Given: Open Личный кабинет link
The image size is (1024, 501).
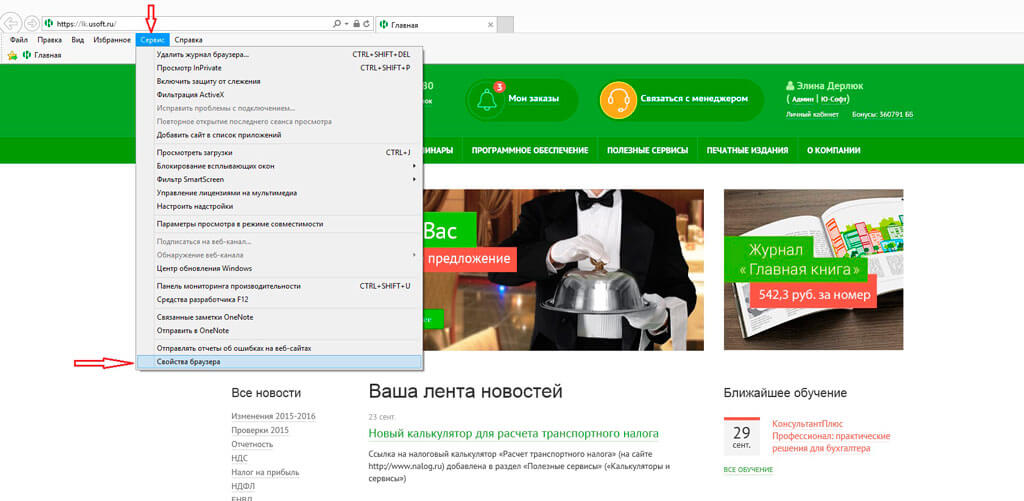Looking at the screenshot, I should [813, 114].
